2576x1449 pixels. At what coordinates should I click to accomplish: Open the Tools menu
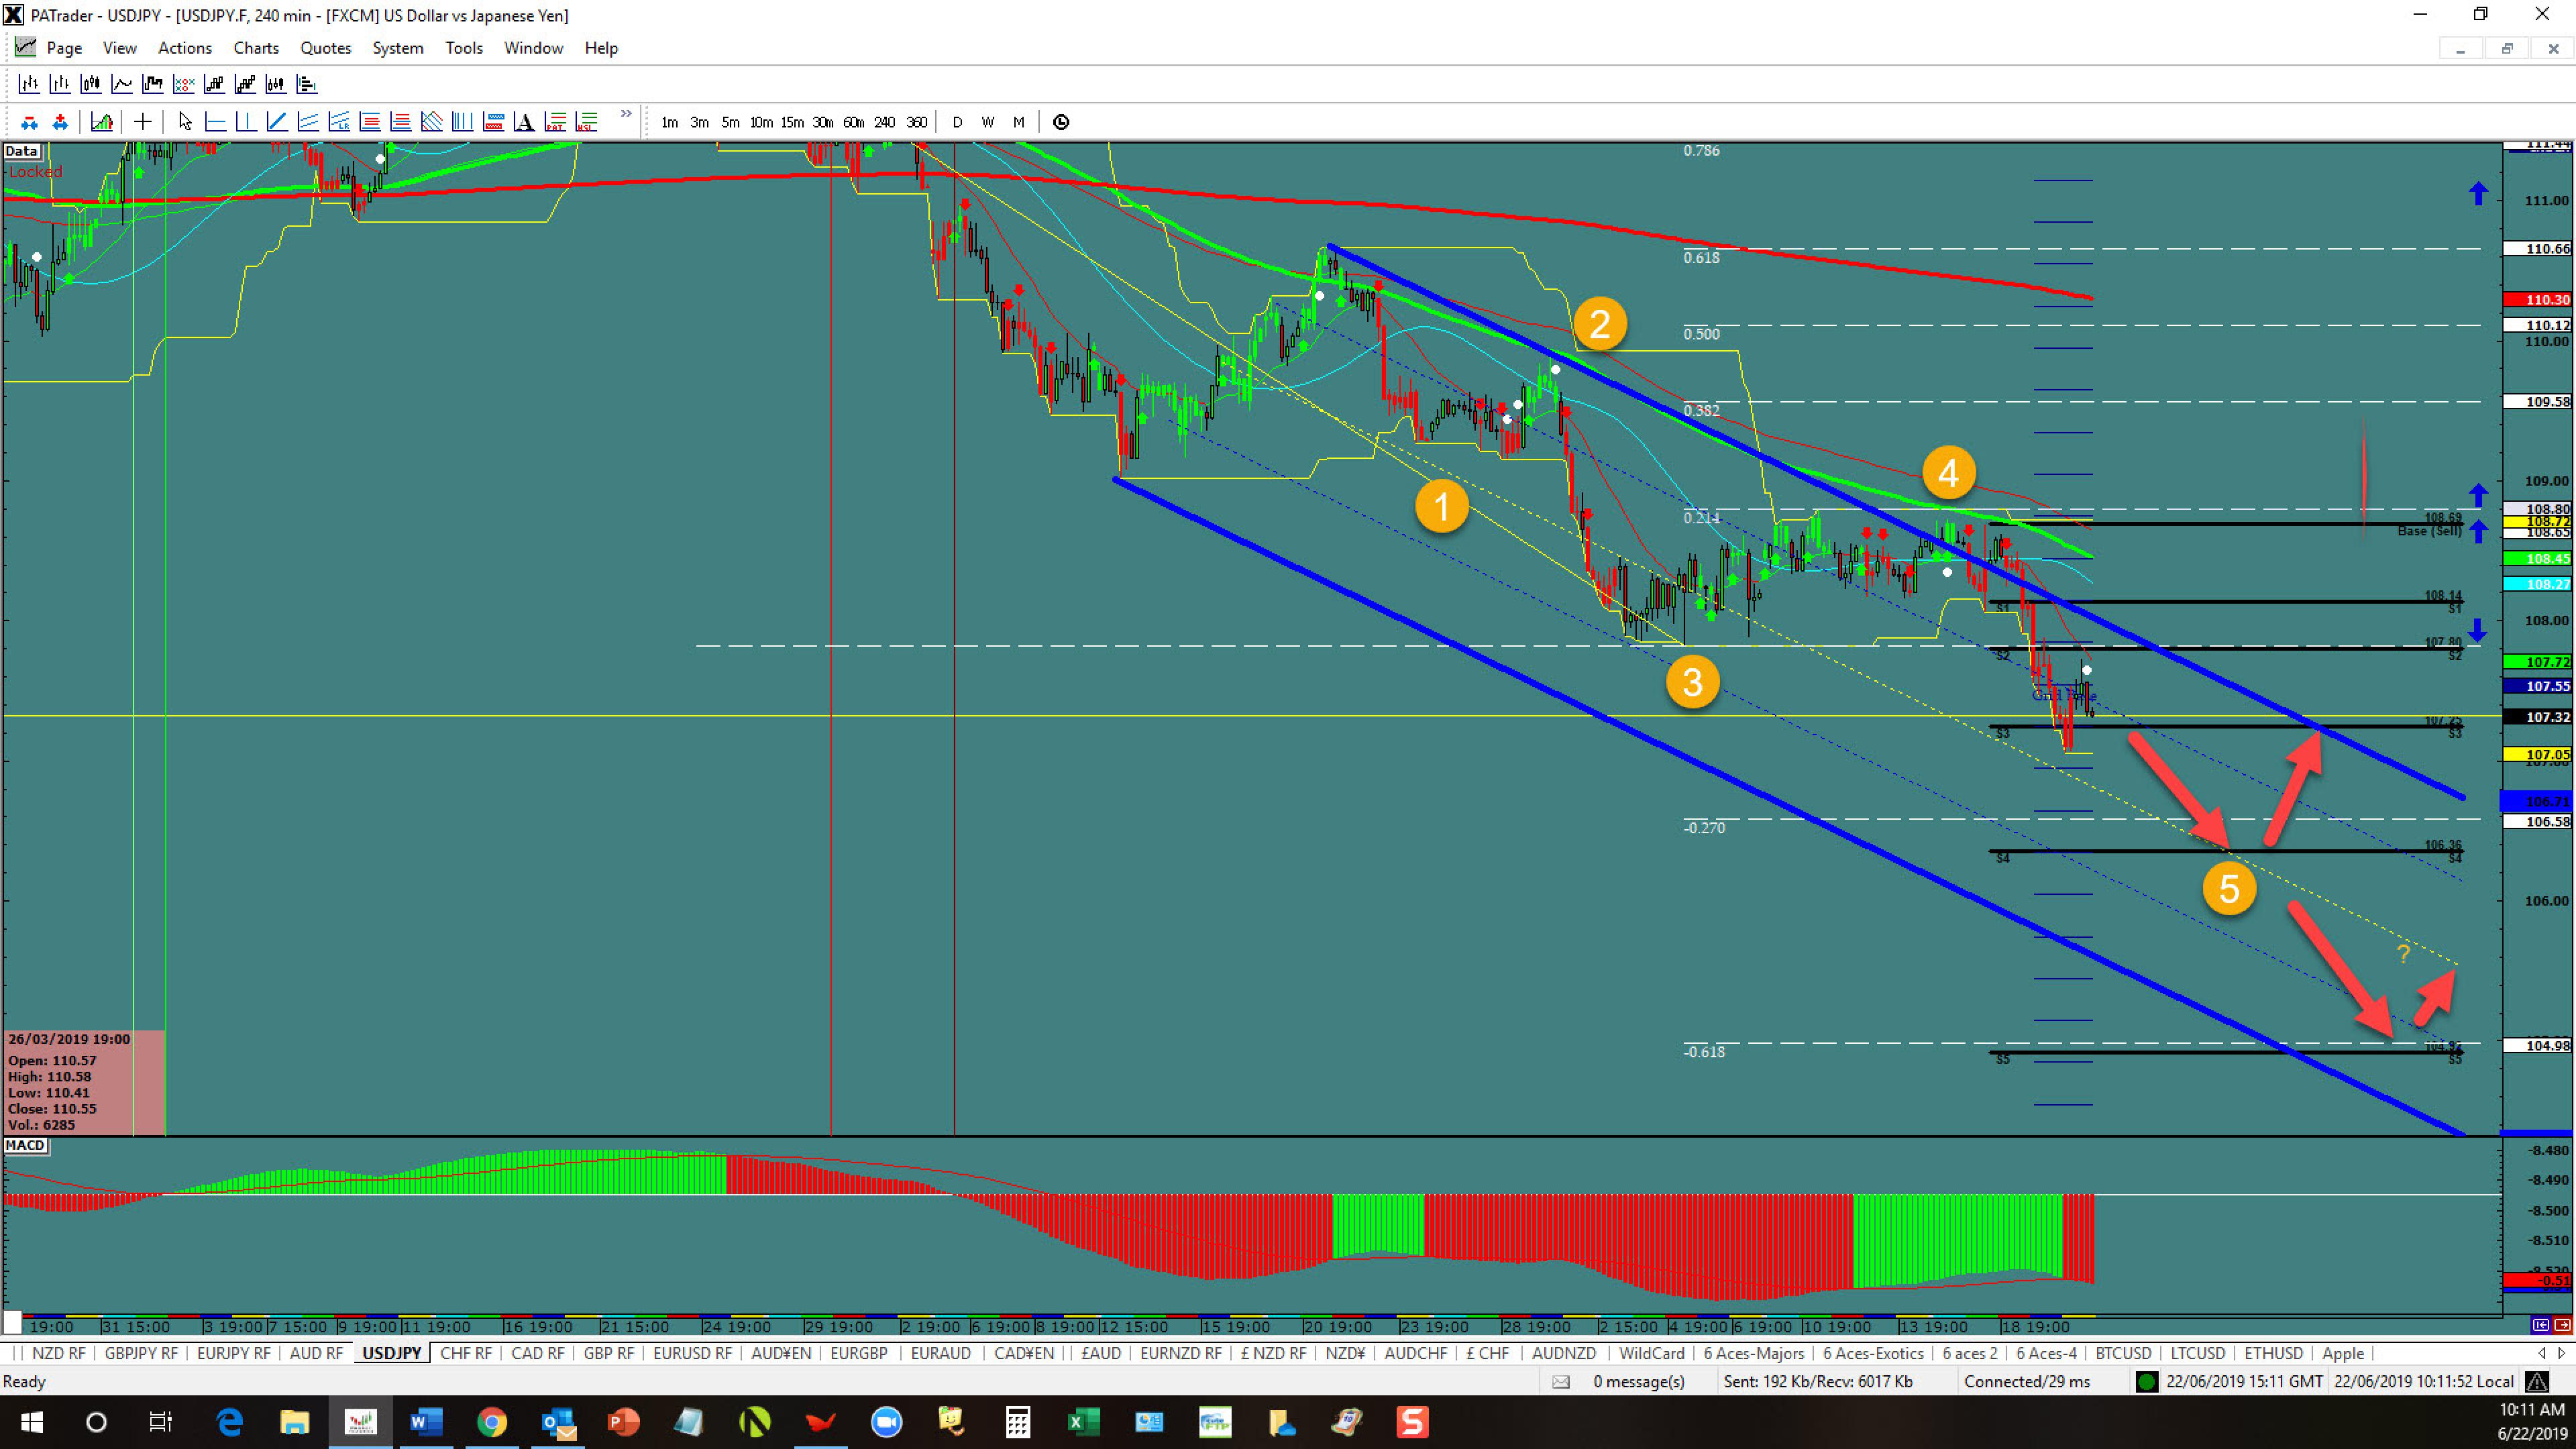[x=464, y=48]
